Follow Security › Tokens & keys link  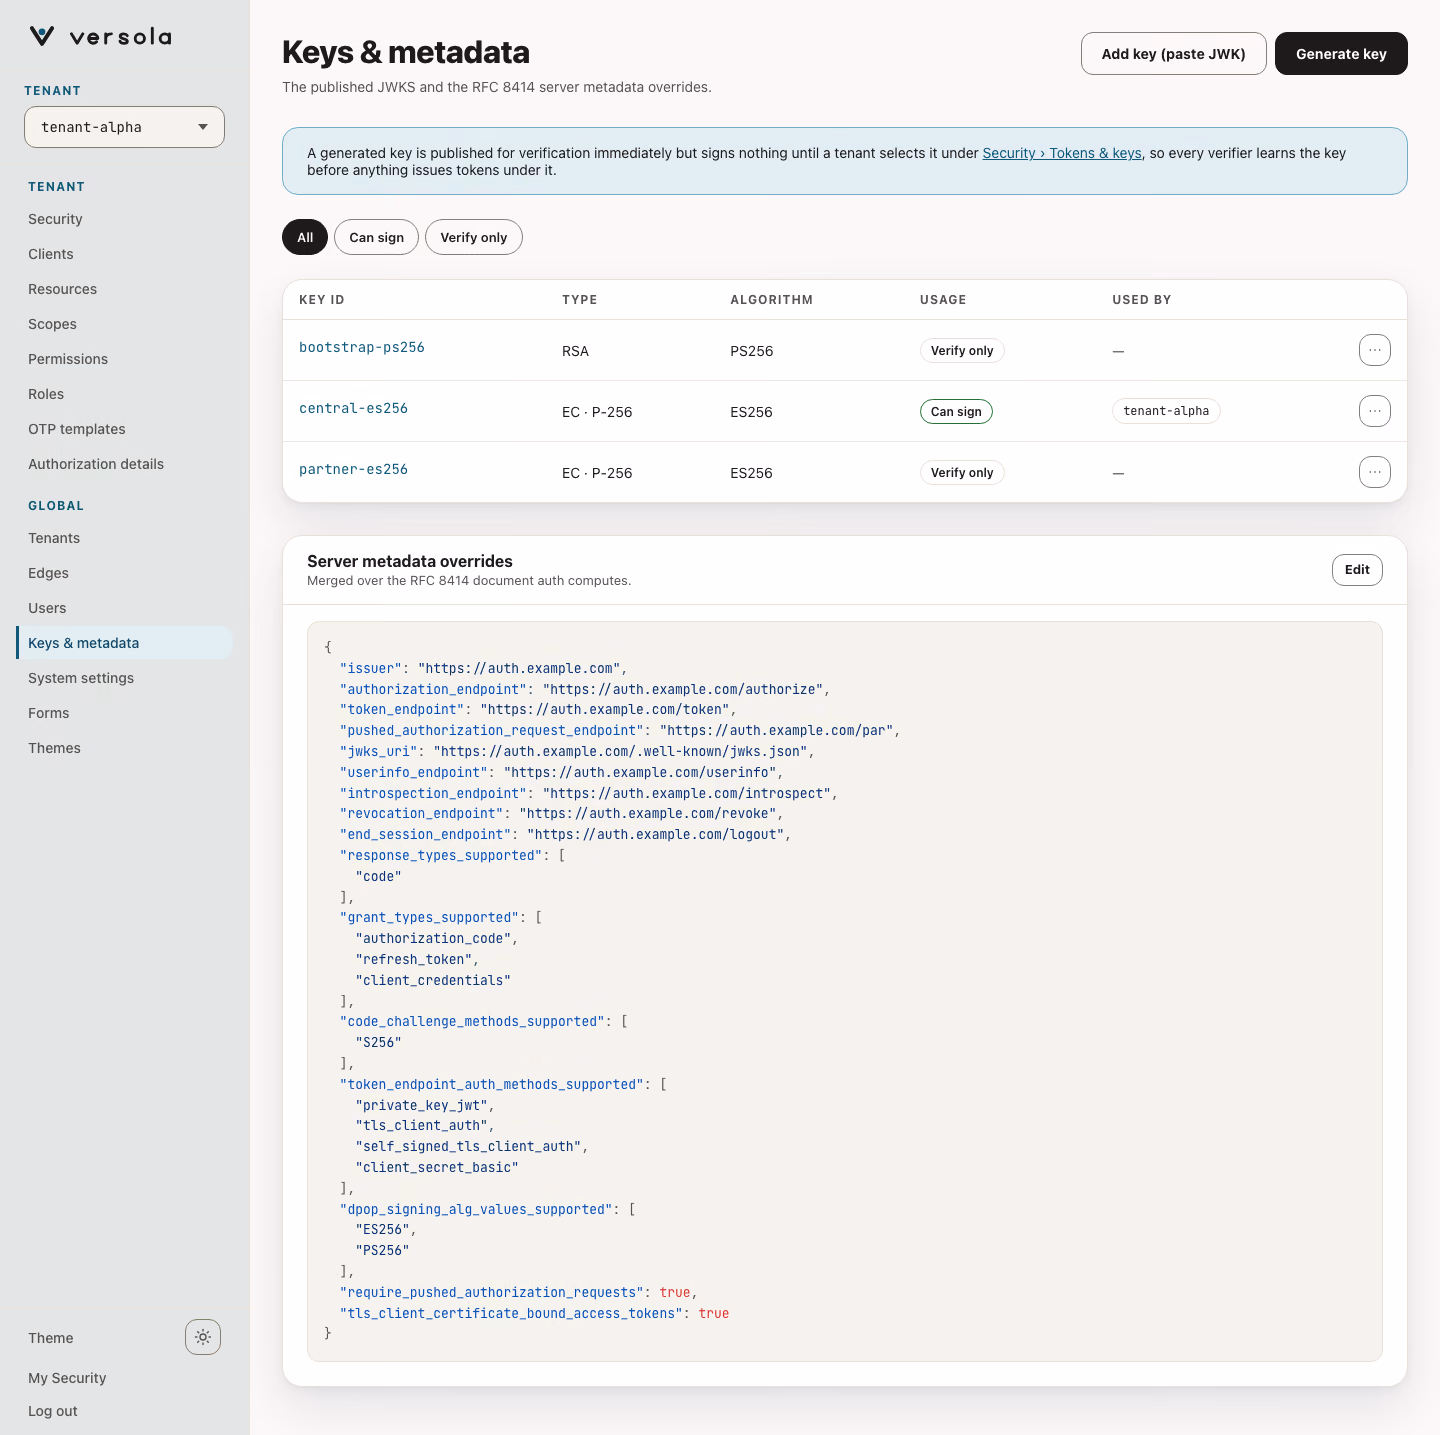point(1062,153)
